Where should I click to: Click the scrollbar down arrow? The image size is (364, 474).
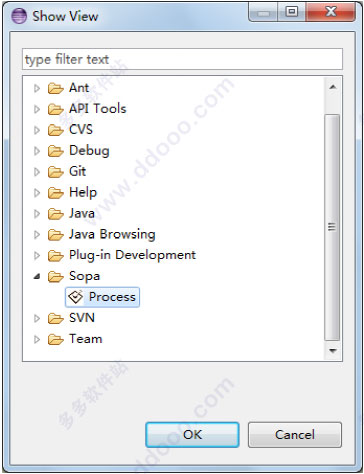[332, 351]
